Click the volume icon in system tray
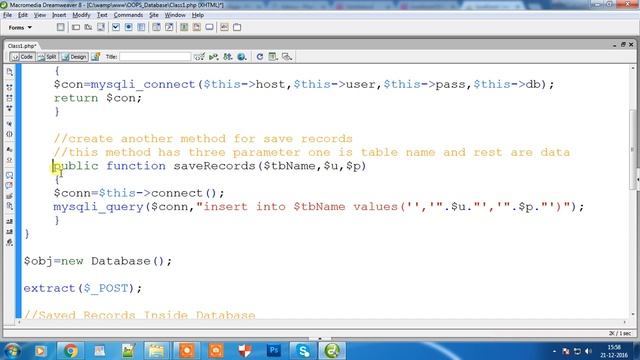The height and width of the screenshot is (360, 640). 588,351
